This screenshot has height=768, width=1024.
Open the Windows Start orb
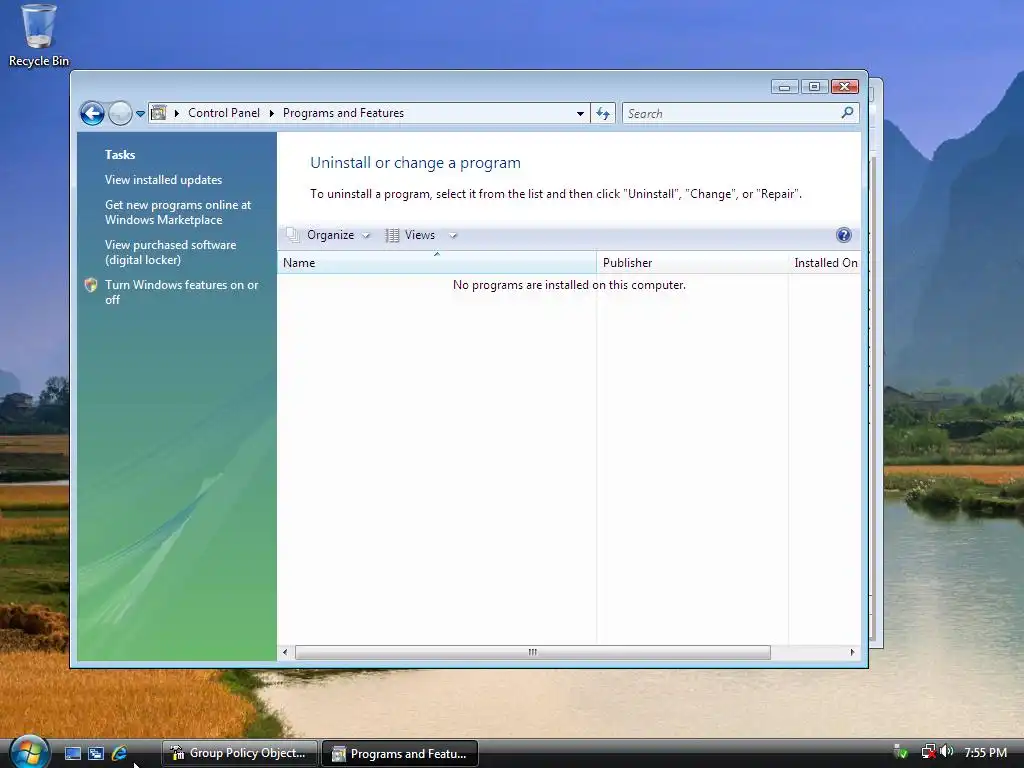click(x=29, y=752)
